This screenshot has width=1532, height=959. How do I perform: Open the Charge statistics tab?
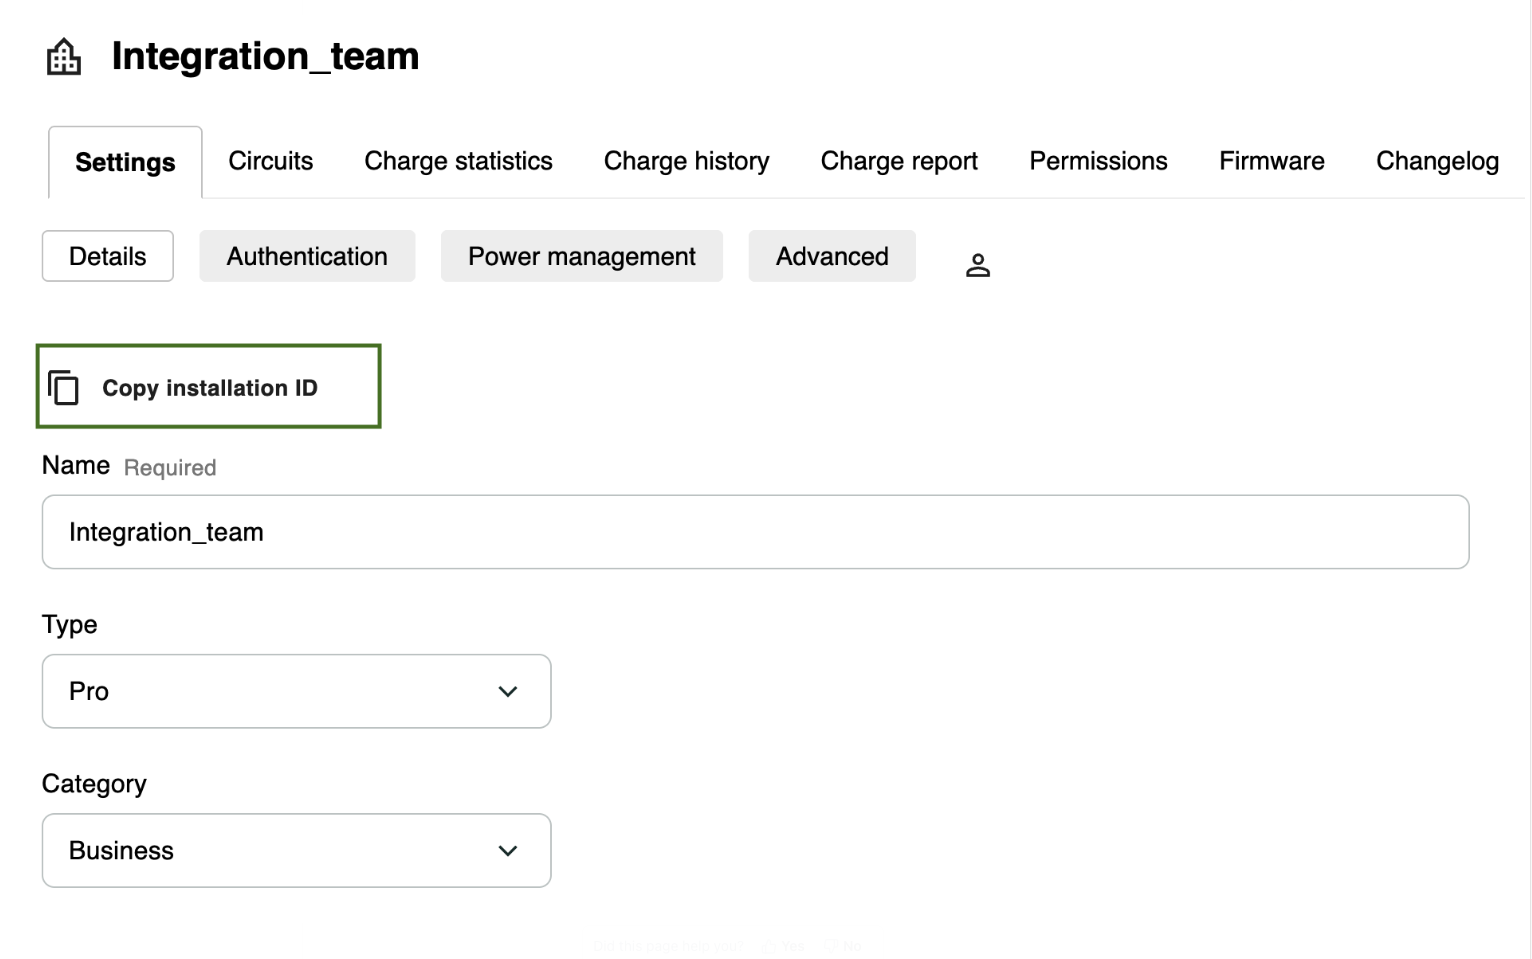coord(458,161)
